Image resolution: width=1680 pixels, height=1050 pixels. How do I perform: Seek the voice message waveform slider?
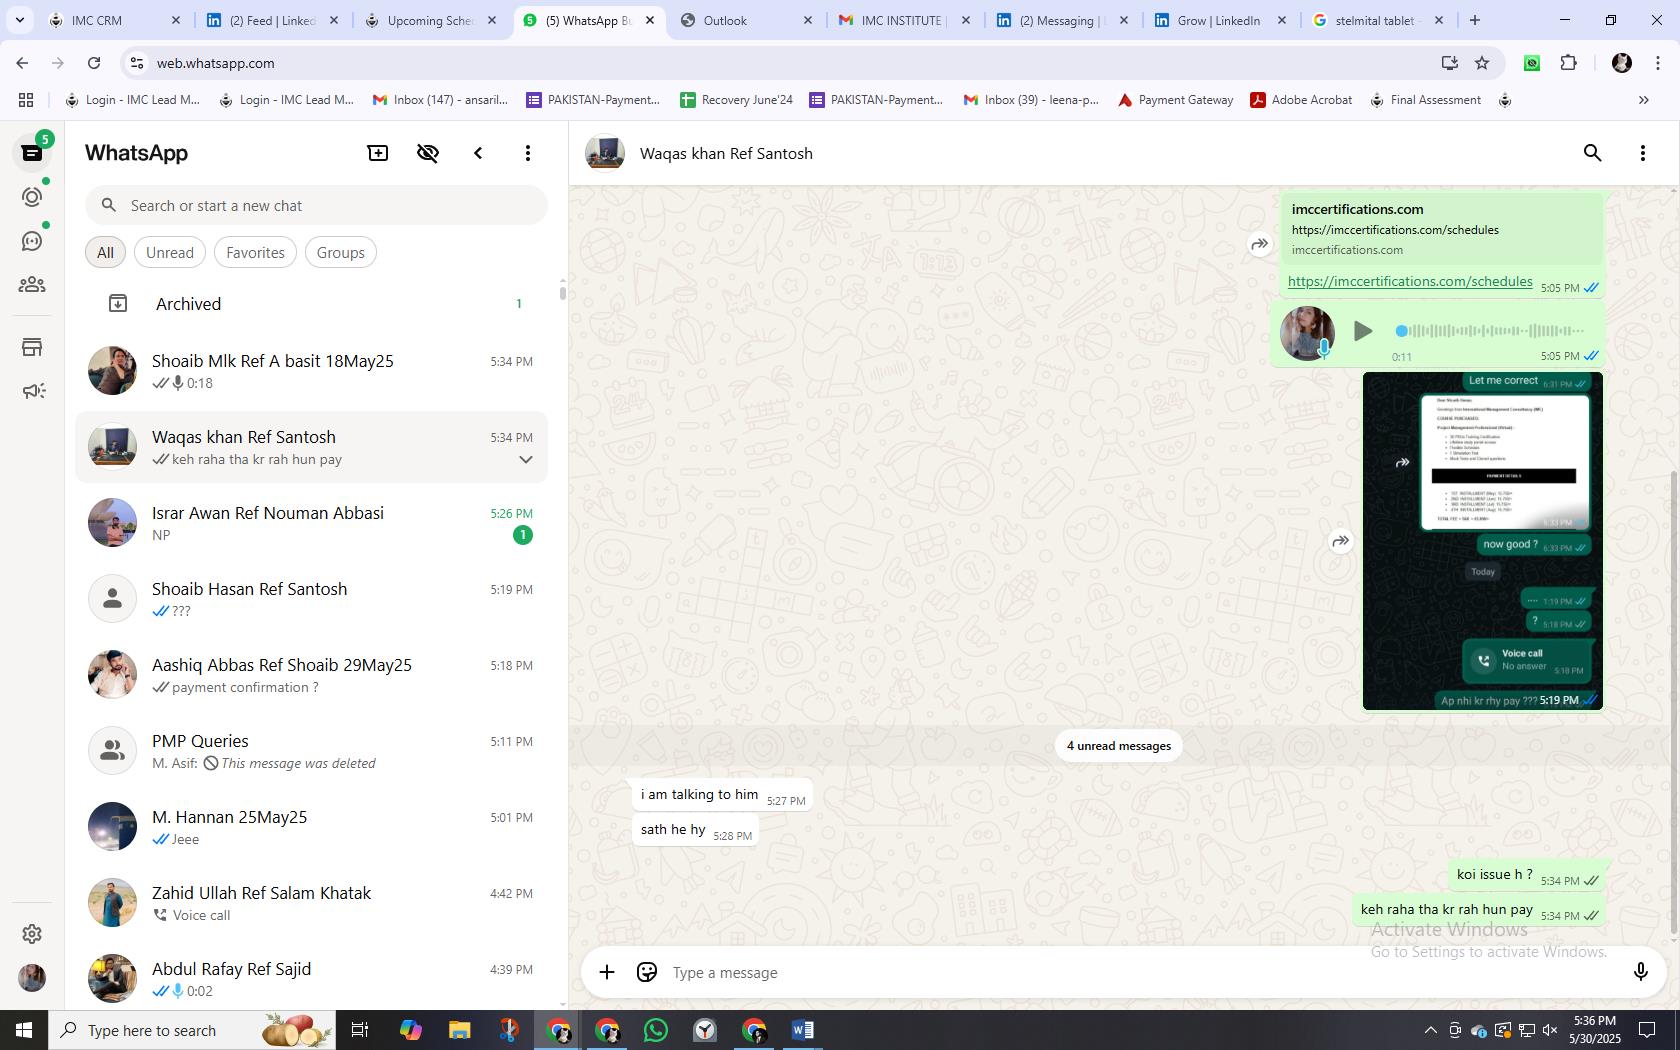tap(1491, 330)
